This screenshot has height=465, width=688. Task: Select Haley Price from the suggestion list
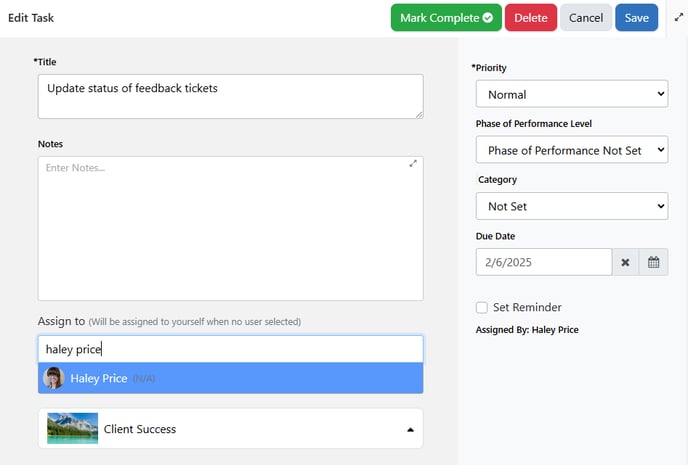230,378
